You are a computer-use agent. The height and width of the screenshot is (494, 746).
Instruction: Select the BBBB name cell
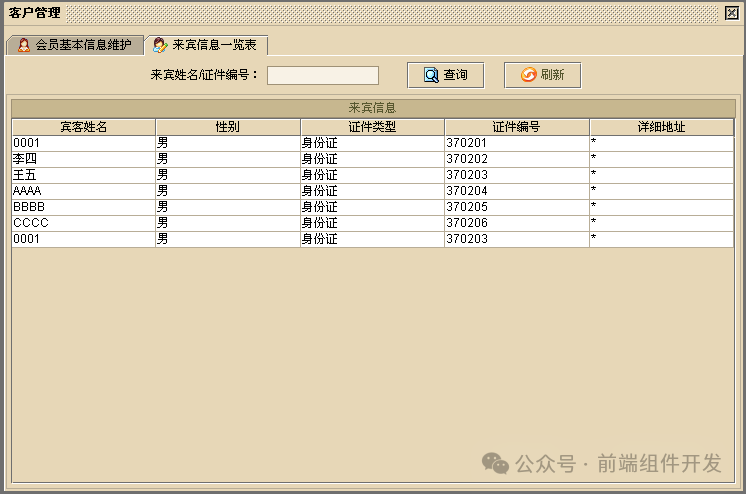[84, 207]
